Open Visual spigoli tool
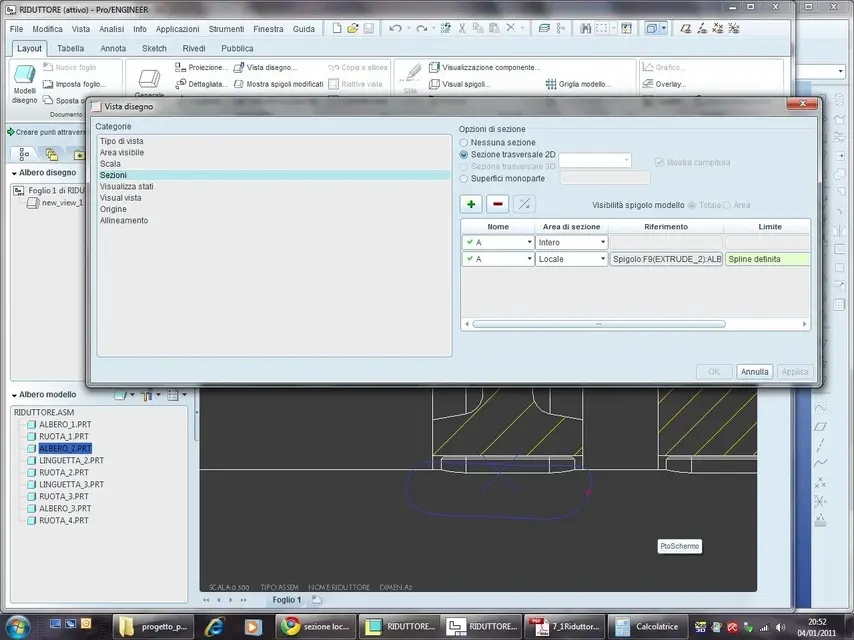Image resolution: width=854 pixels, height=640 pixels. coord(459,84)
